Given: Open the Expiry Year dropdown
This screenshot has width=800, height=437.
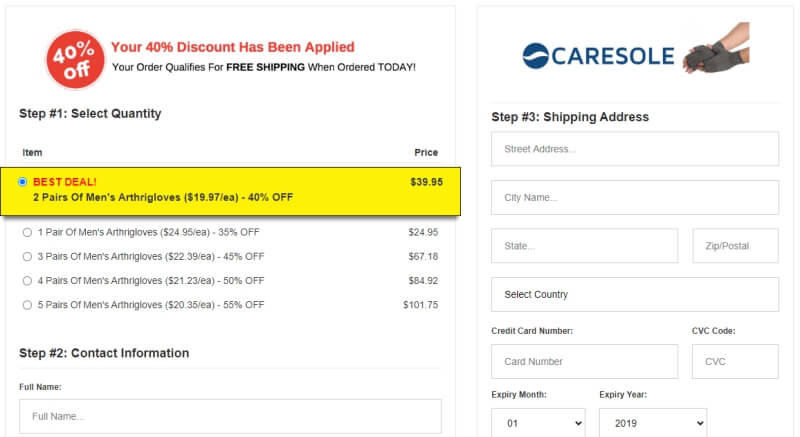Looking at the screenshot, I should pos(653,423).
